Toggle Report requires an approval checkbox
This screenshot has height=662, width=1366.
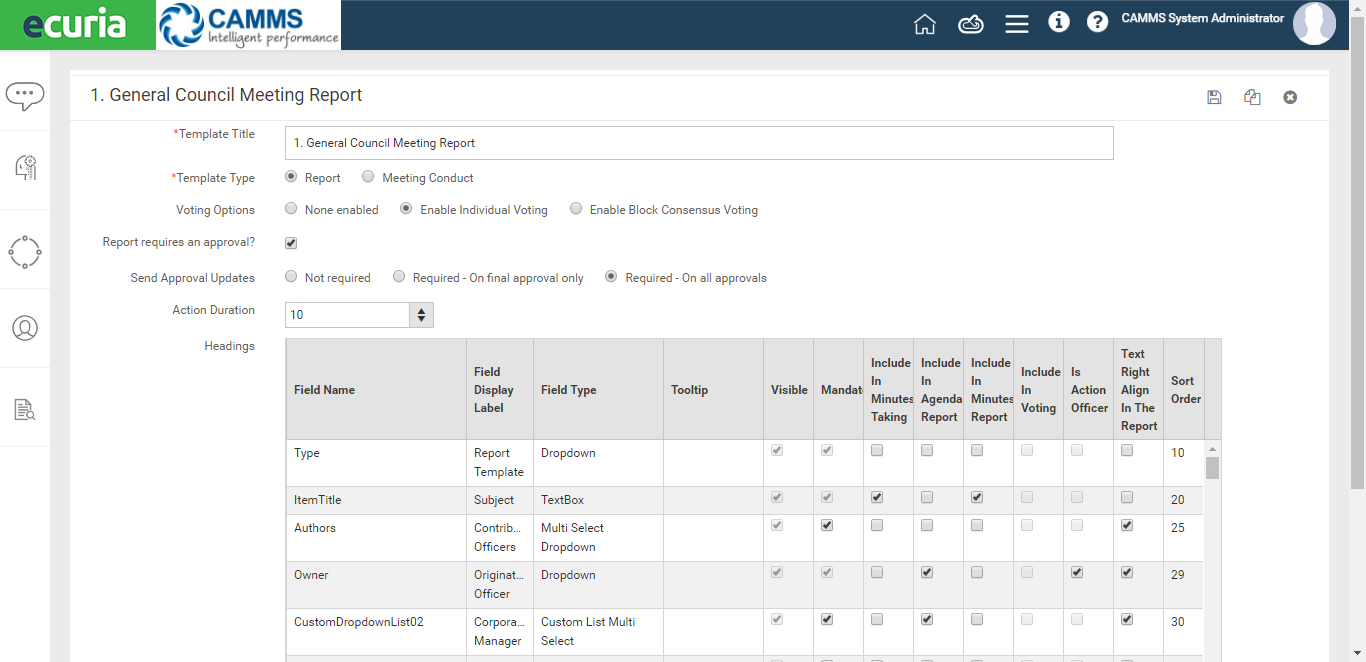point(291,243)
